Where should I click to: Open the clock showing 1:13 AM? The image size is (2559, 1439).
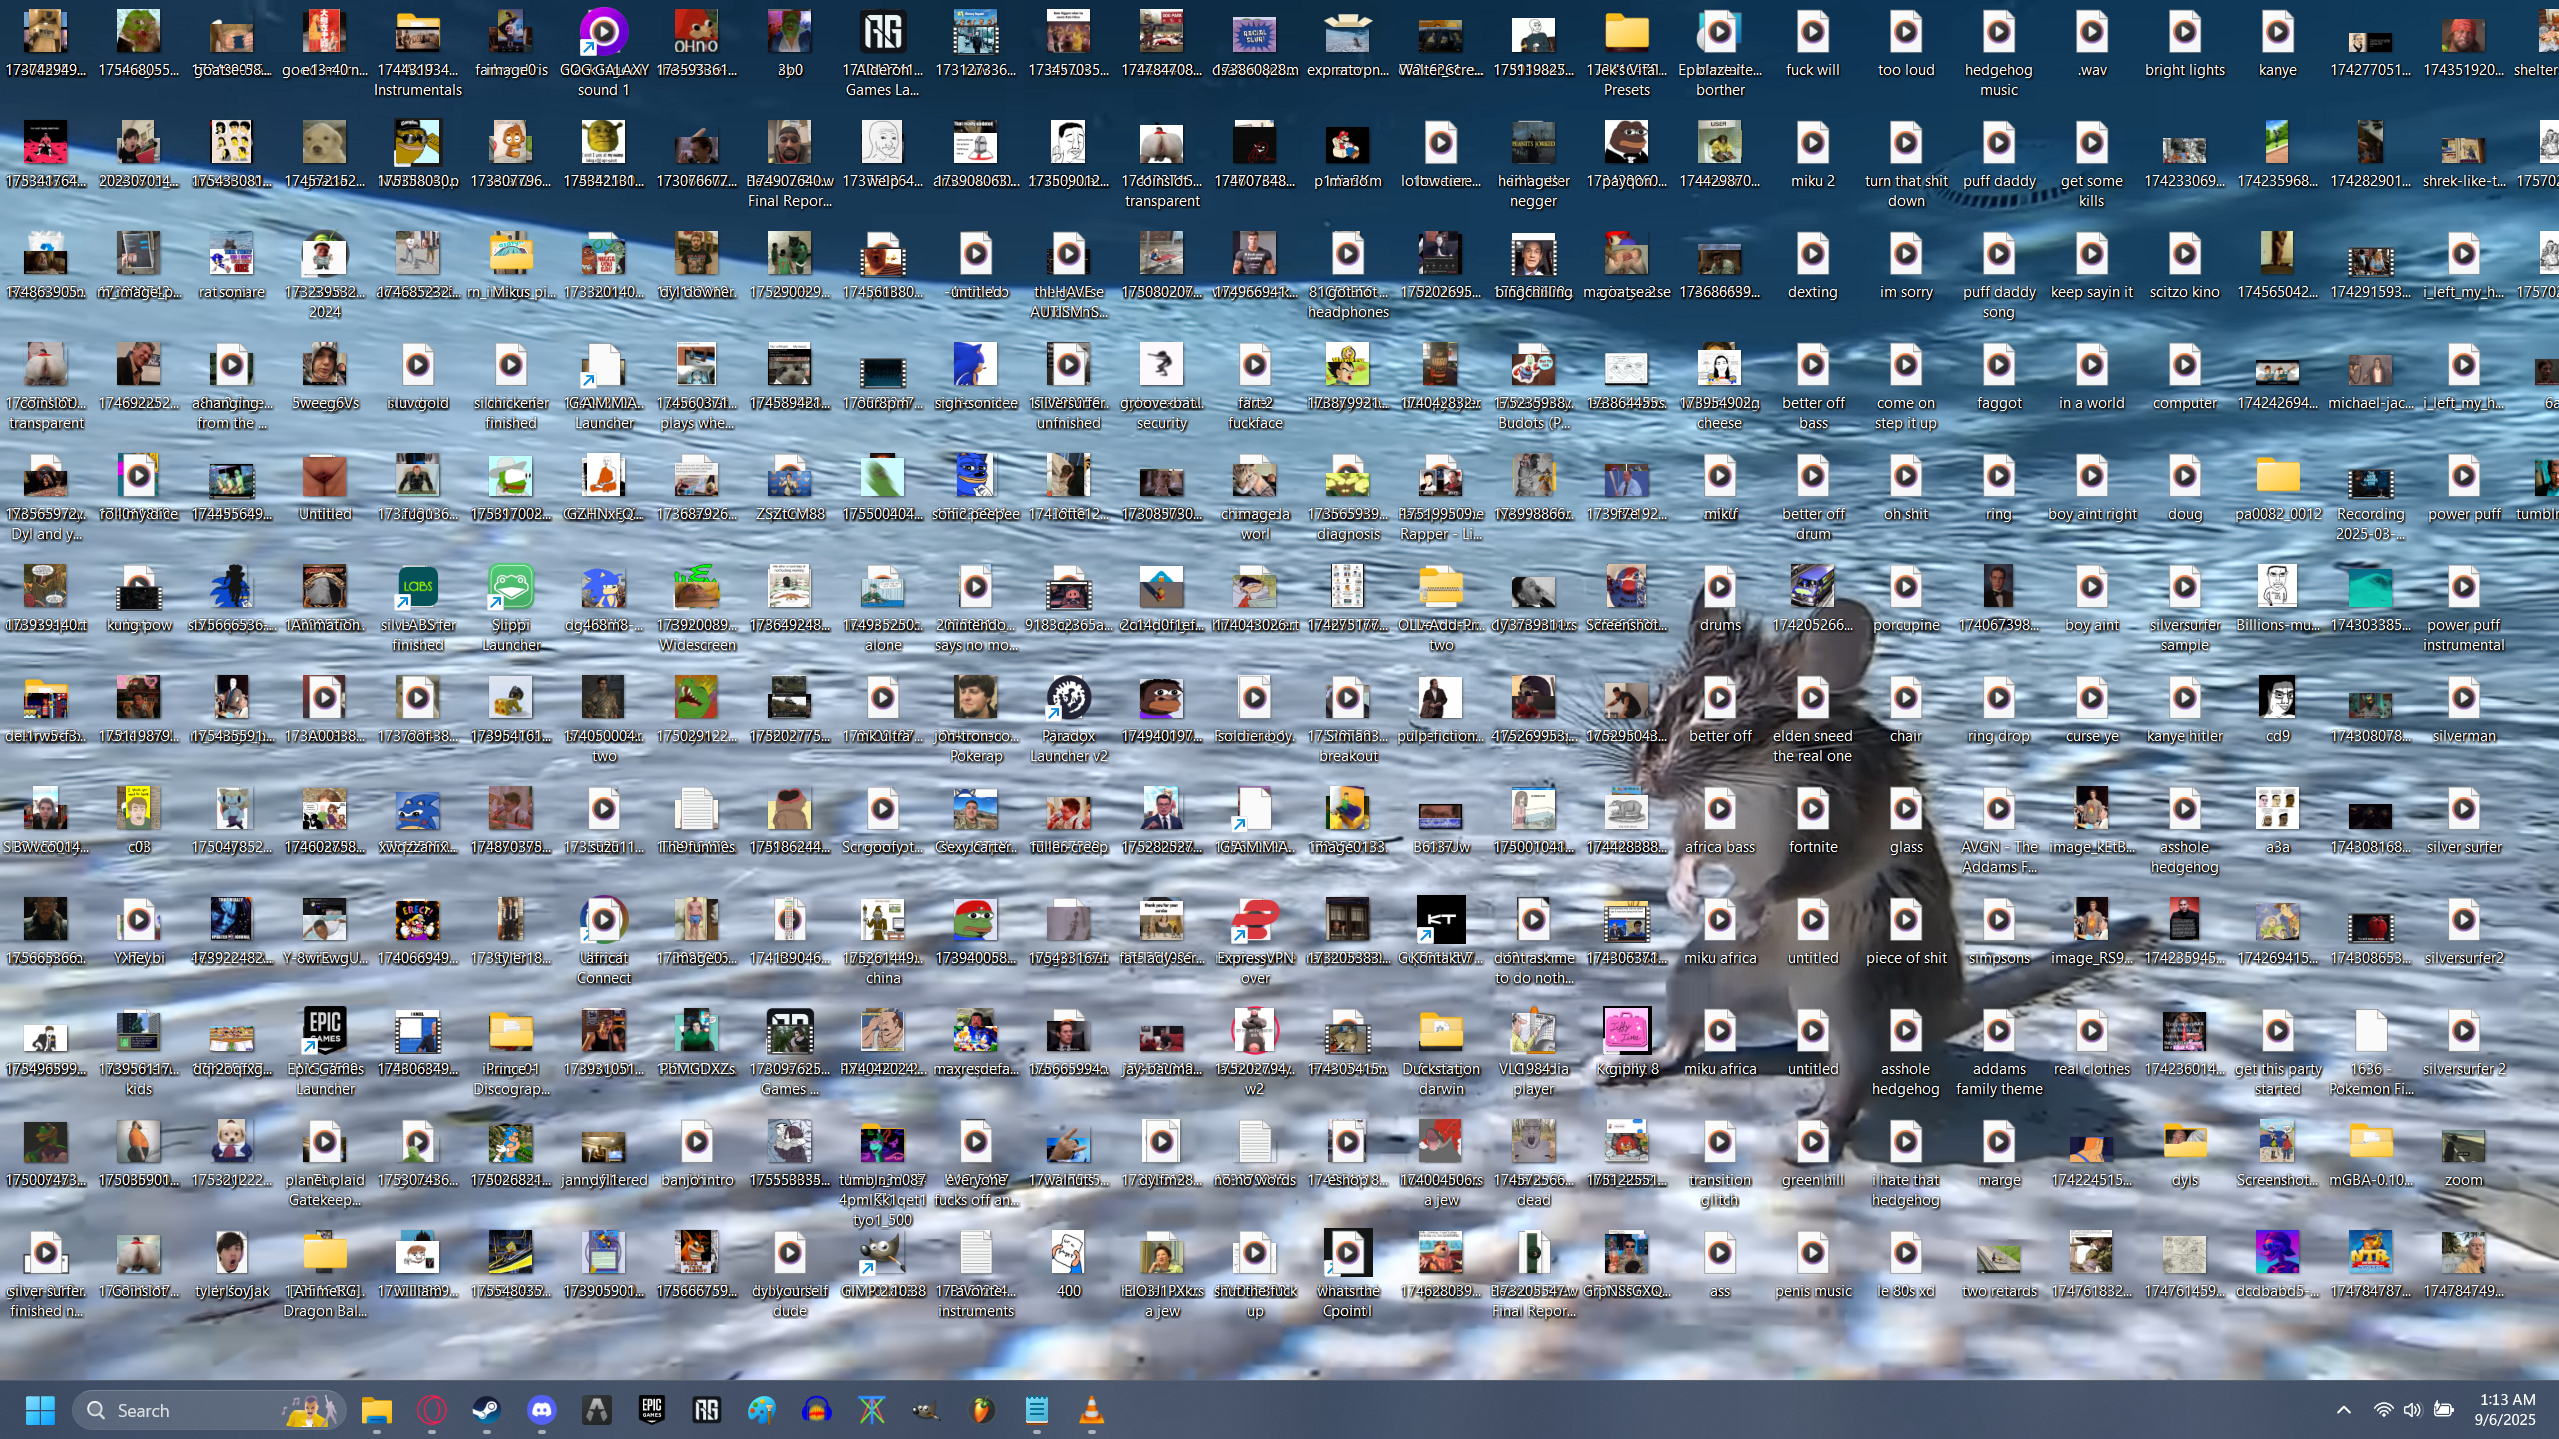pos(2506,1410)
